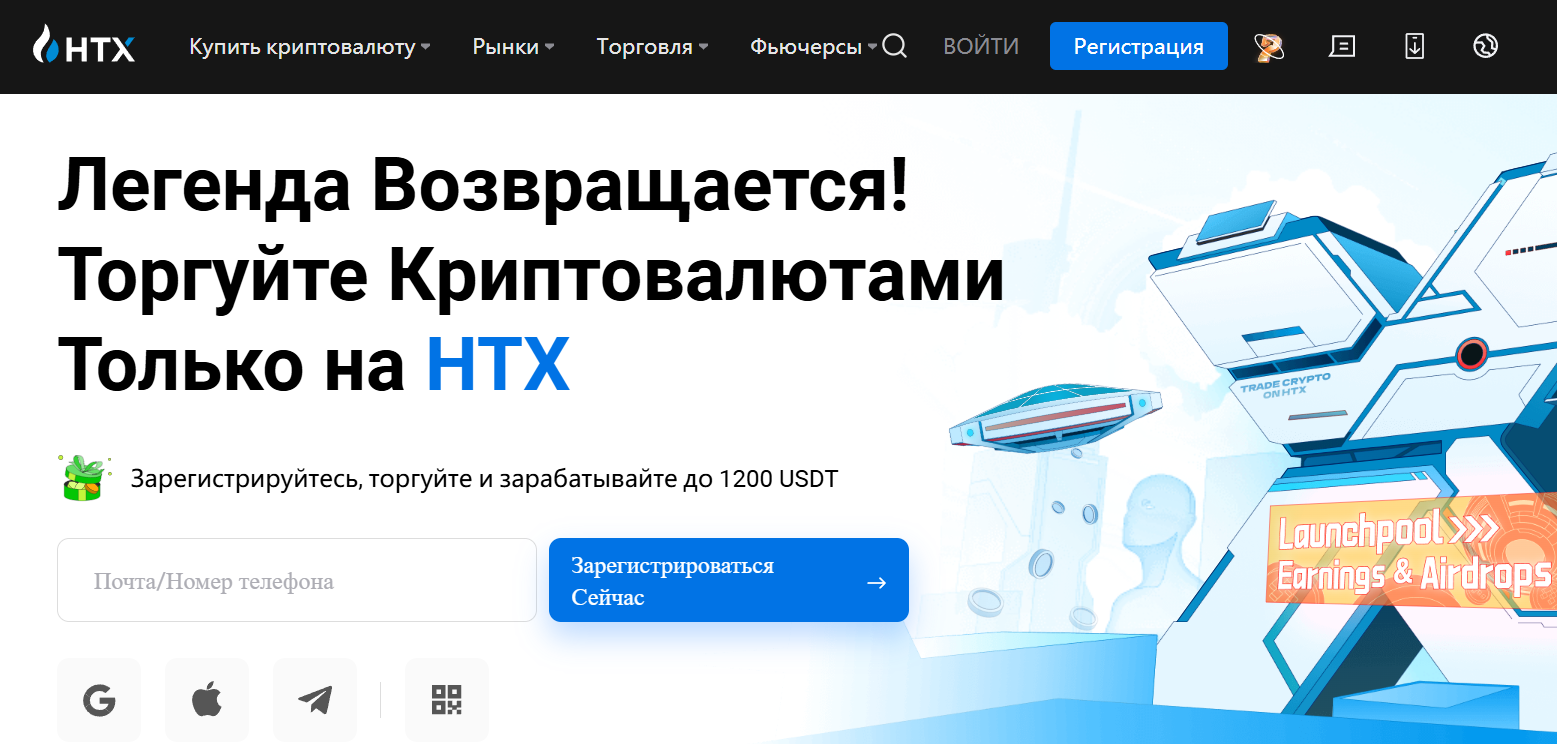Expand the Купить криптовалюту menu
1557x744 pixels.
pos(310,47)
